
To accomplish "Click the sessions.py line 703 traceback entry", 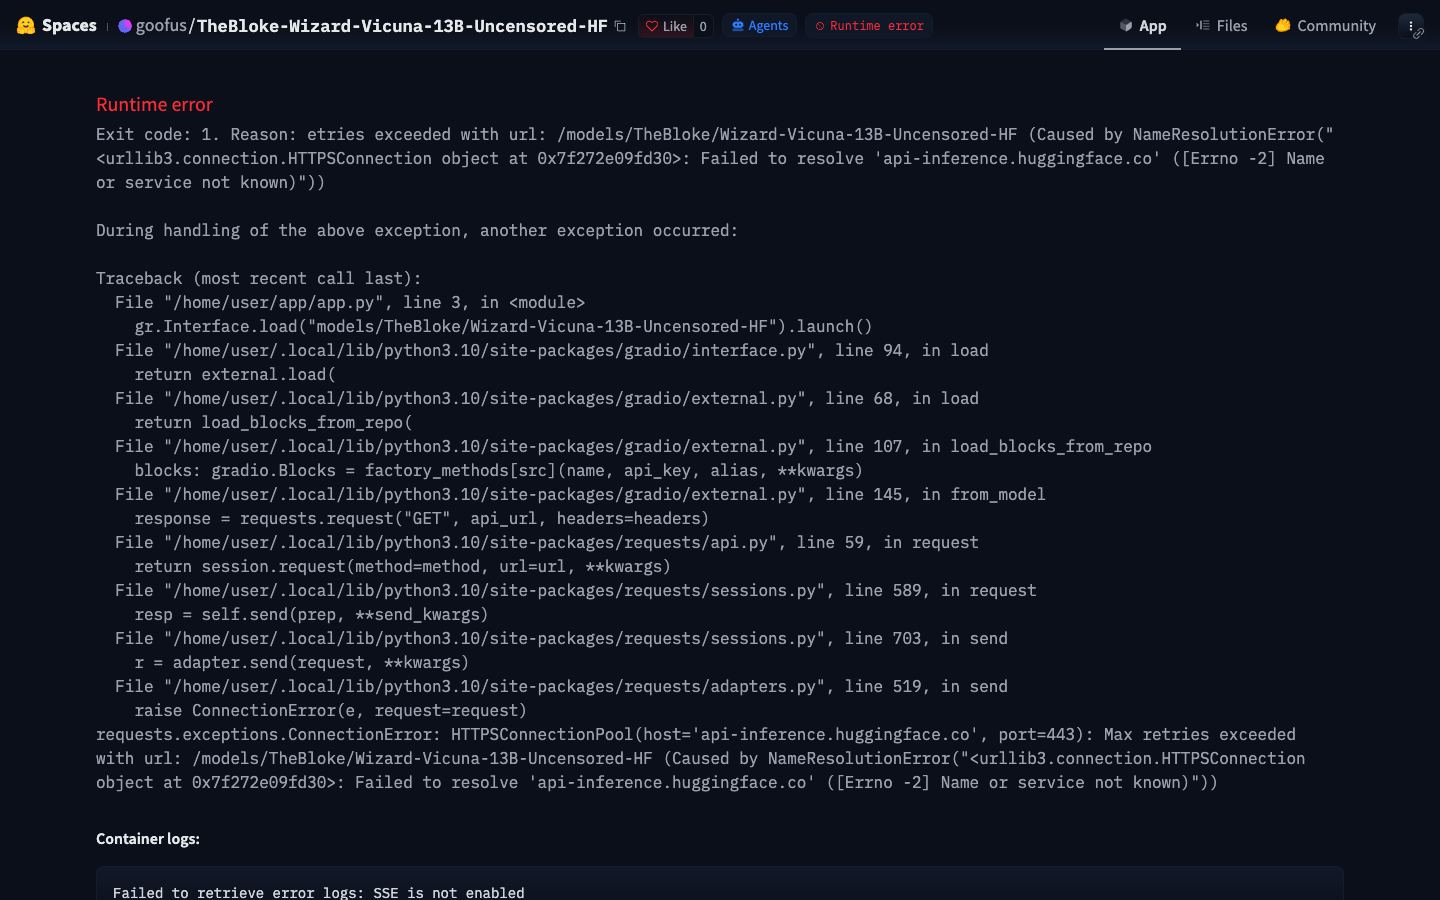I will pyautogui.click(x=561, y=638).
